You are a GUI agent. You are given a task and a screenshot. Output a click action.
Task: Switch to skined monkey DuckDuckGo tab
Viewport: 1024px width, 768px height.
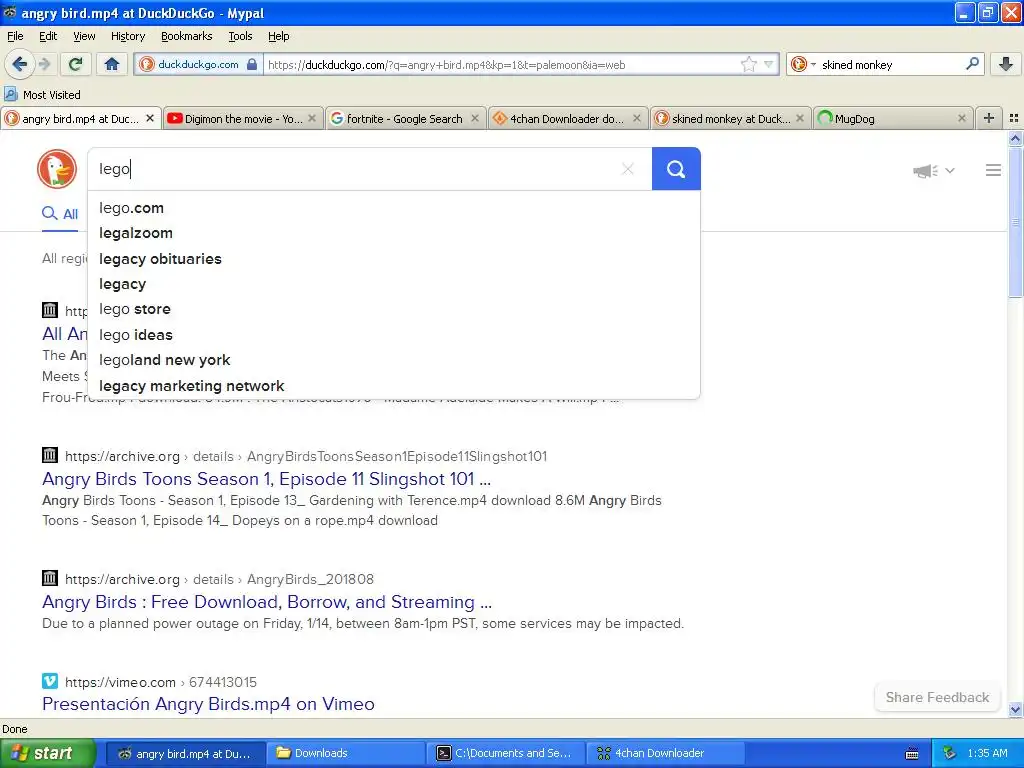click(730, 118)
